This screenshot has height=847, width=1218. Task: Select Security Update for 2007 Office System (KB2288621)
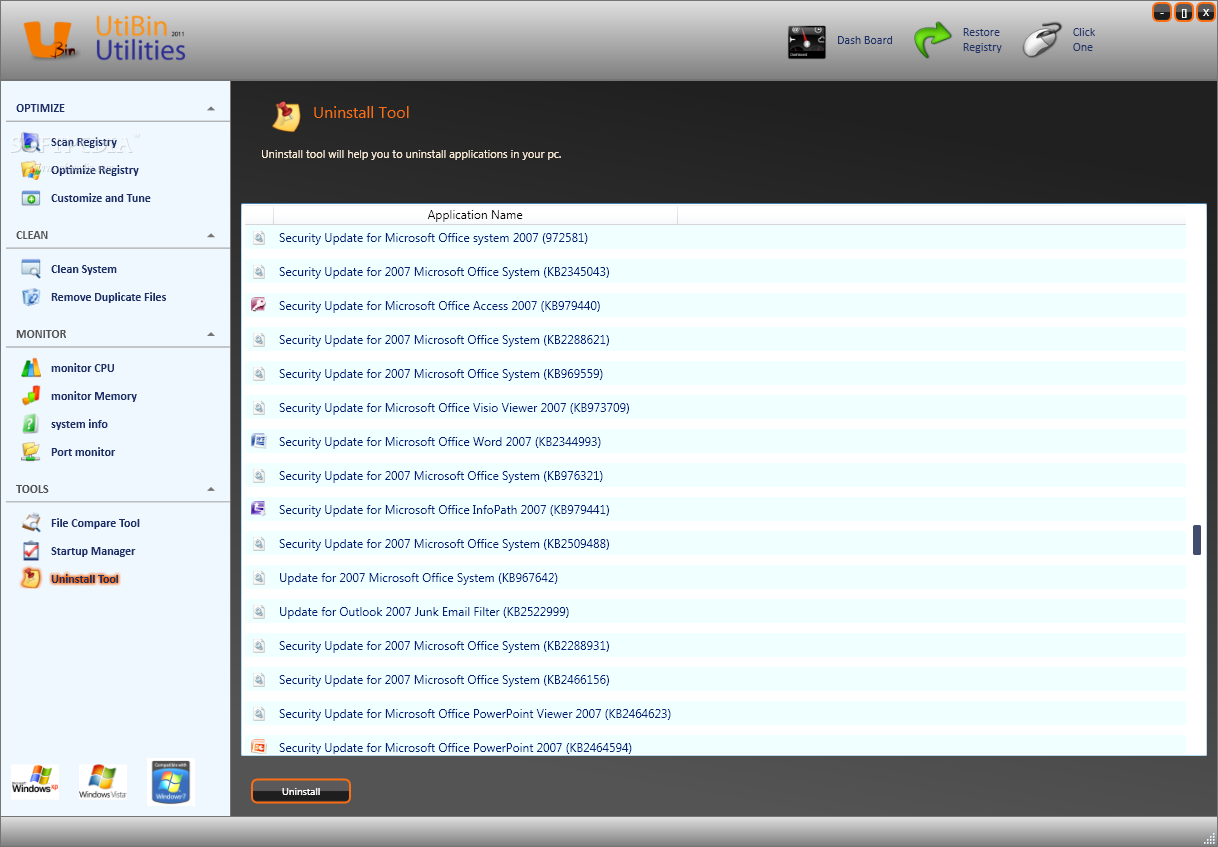(444, 340)
